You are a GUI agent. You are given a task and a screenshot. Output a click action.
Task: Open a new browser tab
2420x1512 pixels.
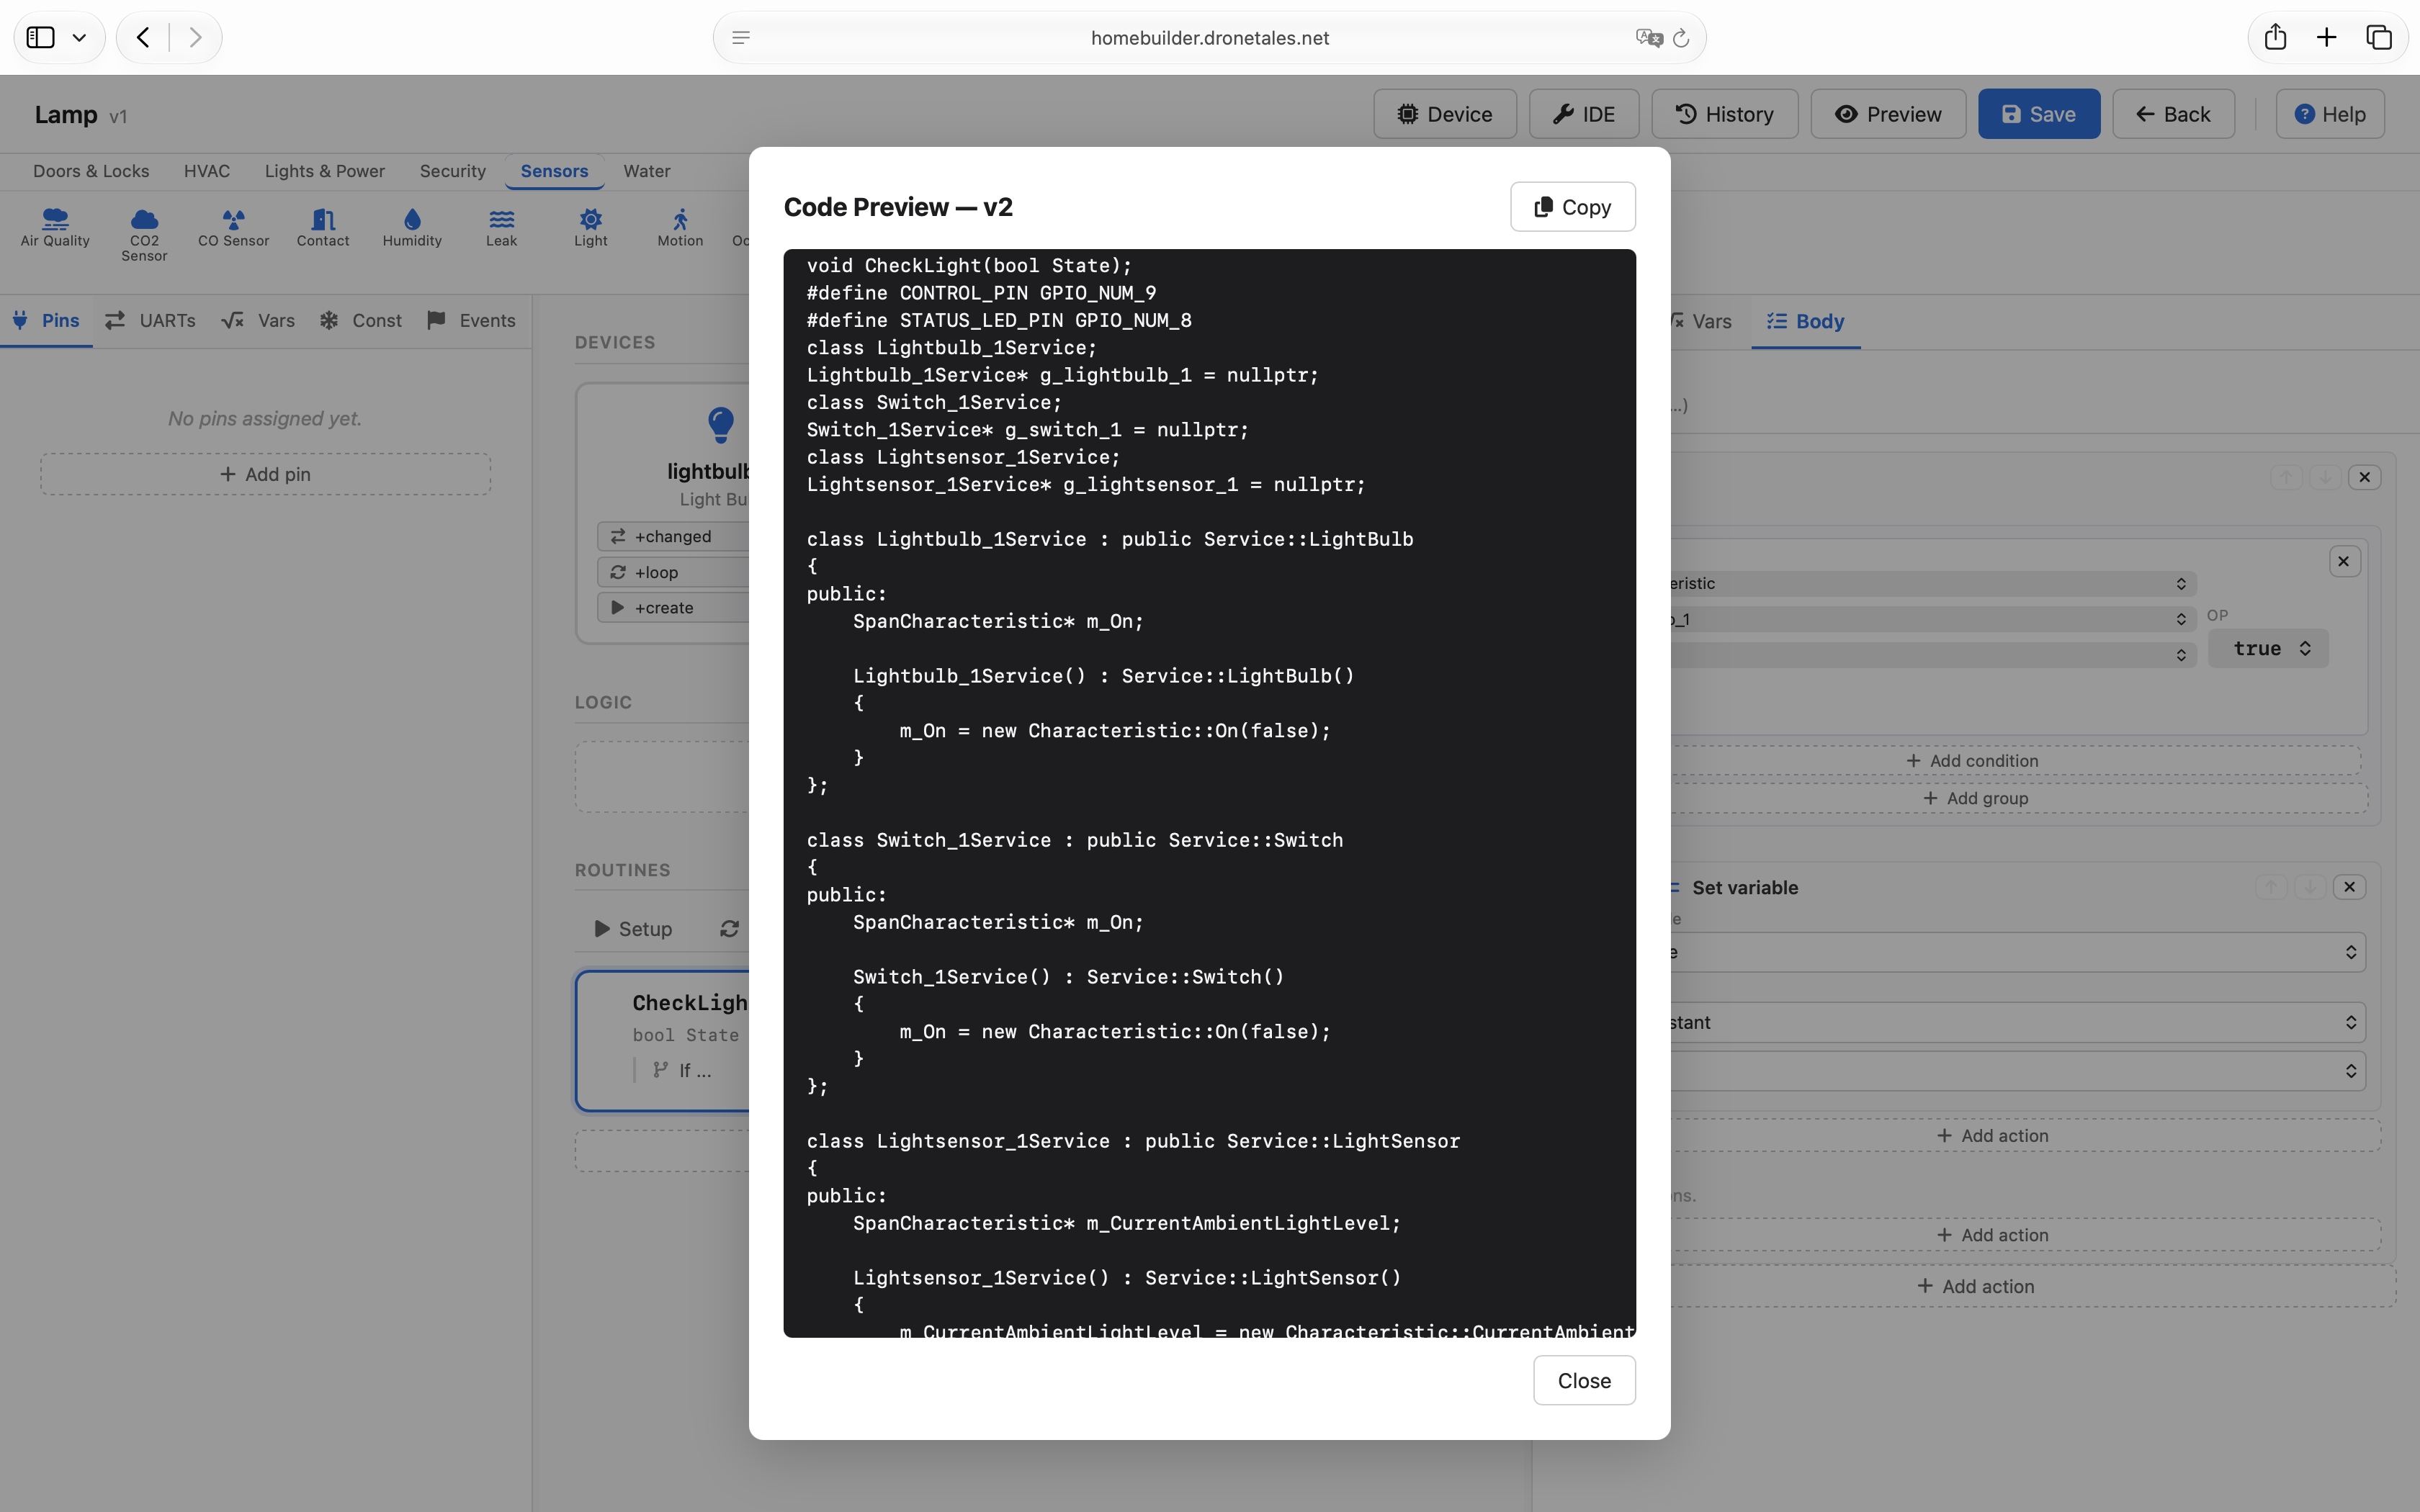click(2327, 37)
